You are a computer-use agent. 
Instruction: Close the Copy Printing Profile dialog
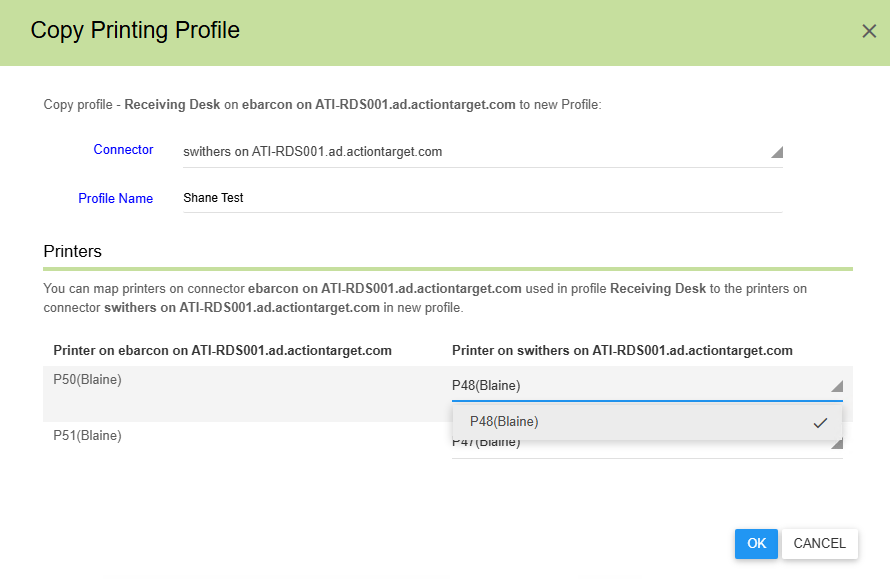tap(868, 31)
